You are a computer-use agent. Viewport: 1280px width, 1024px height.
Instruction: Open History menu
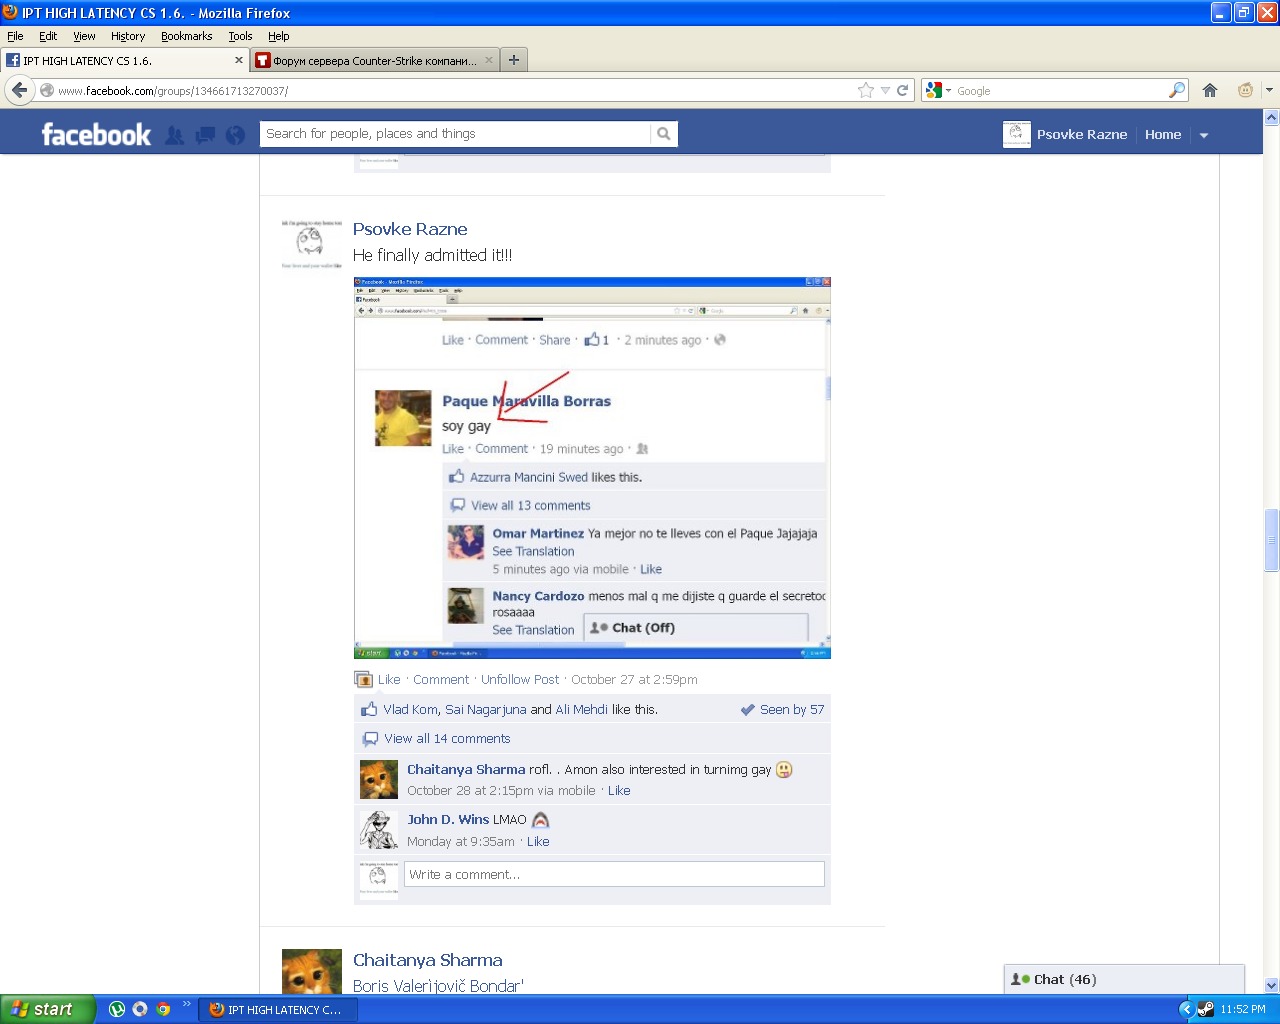point(128,36)
